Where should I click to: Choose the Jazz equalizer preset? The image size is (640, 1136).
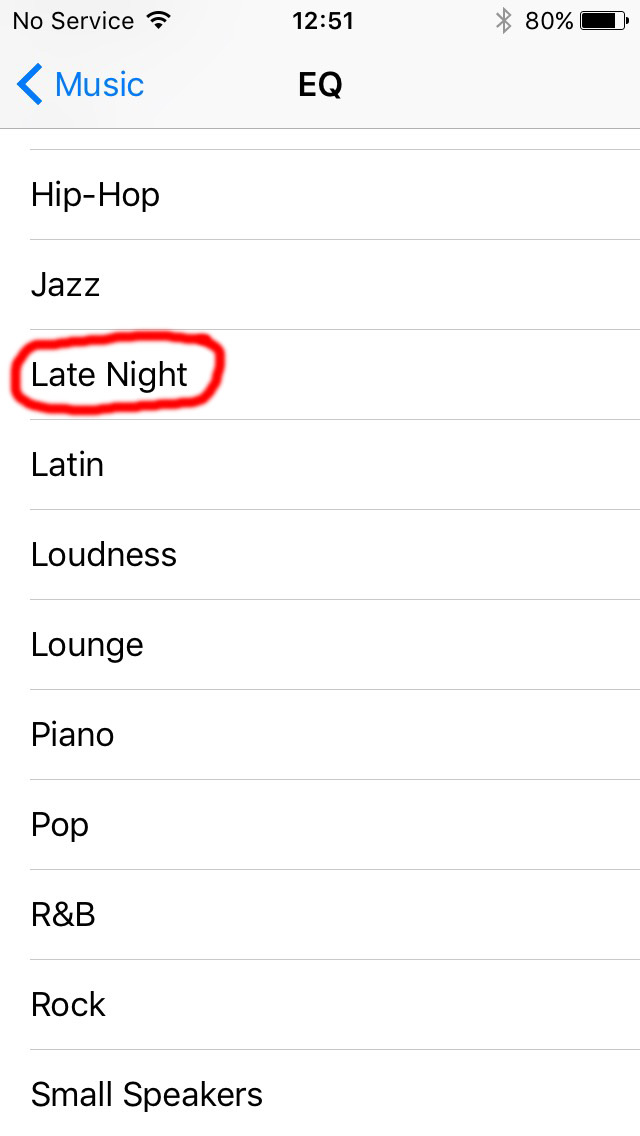click(x=320, y=285)
